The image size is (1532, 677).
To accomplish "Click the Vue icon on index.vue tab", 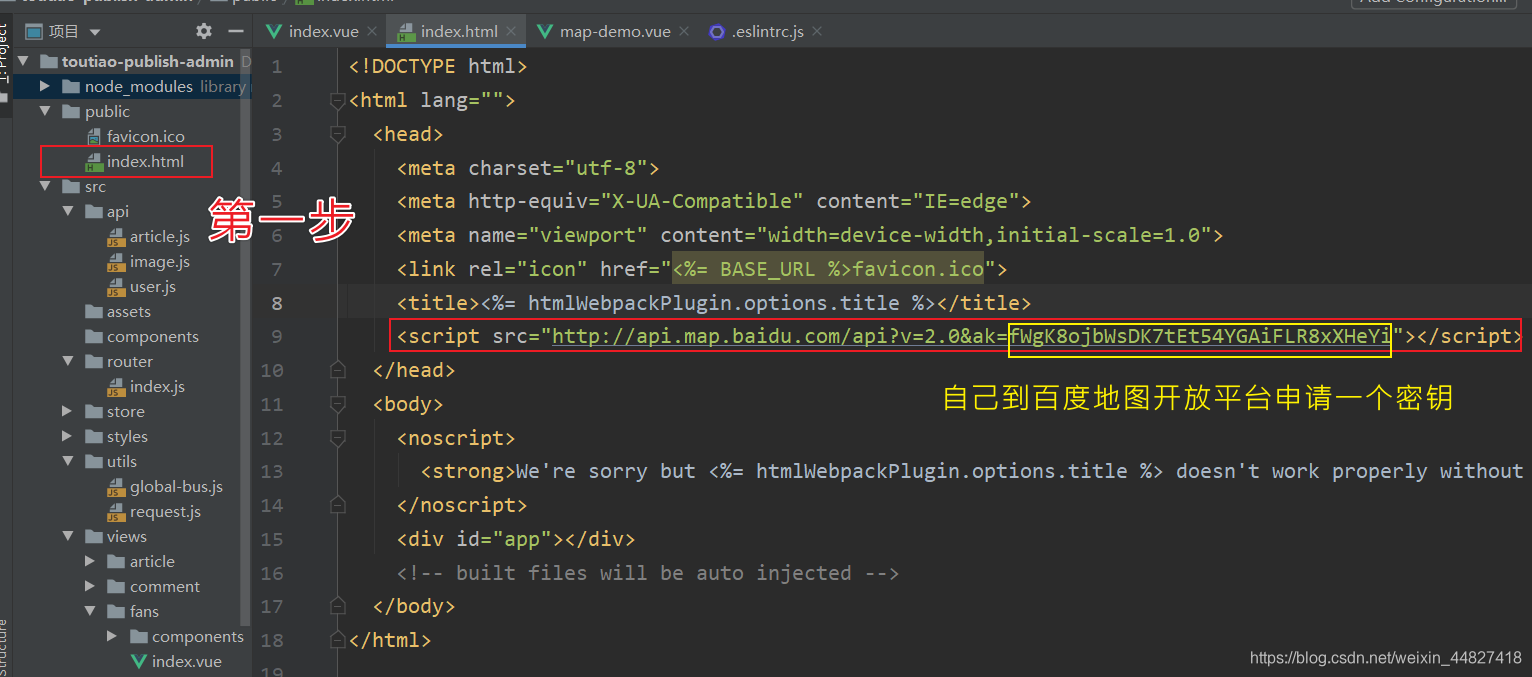I will click(274, 31).
